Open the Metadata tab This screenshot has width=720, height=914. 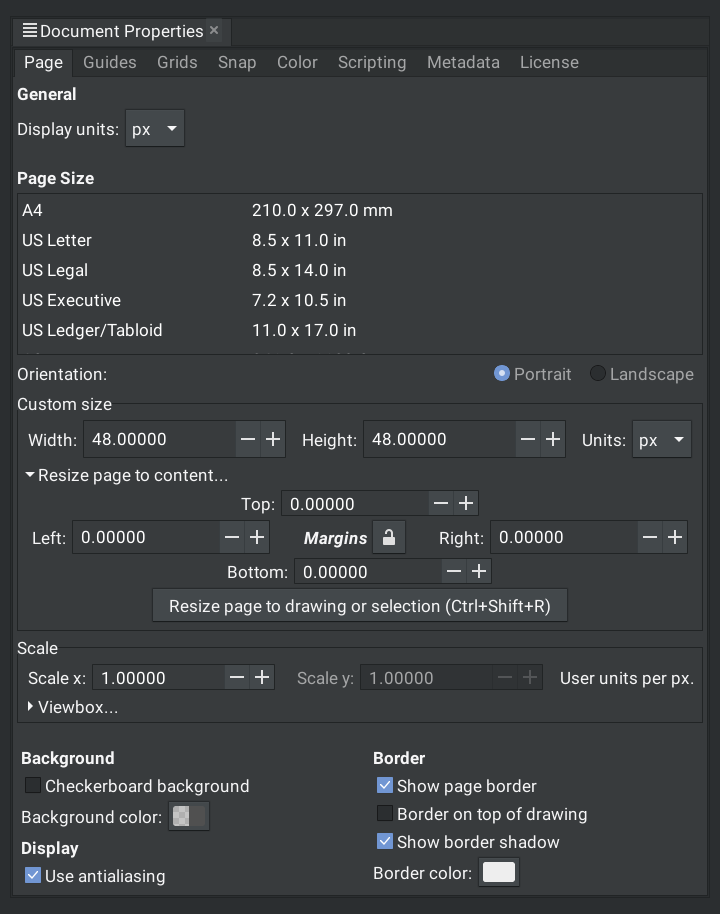pyautogui.click(x=463, y=62)
